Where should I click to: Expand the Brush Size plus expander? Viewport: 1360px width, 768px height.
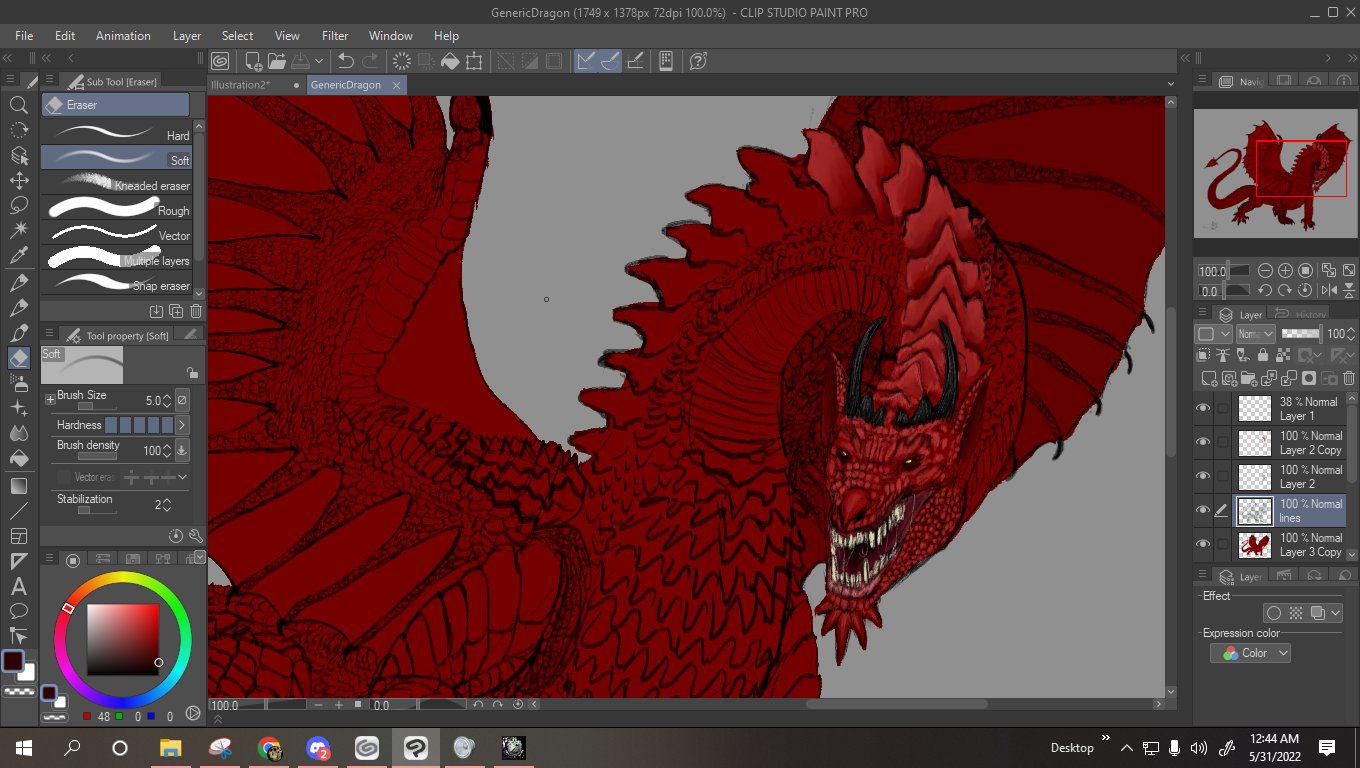point(50,399)
